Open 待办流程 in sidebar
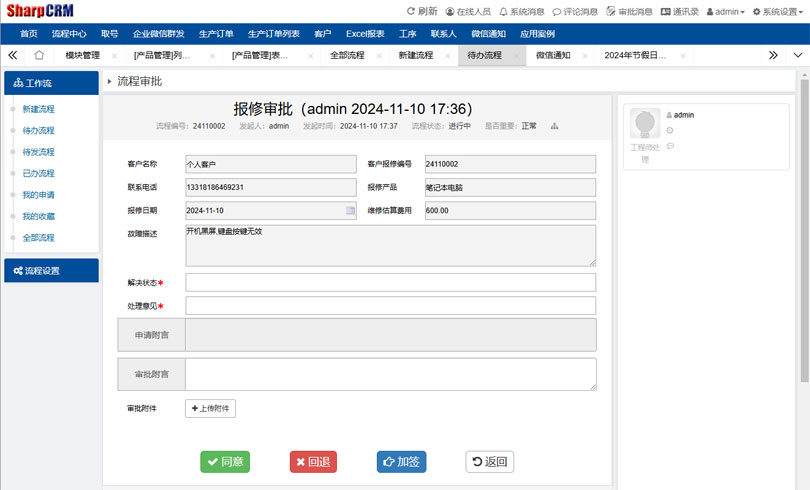810x490 pixels. (38, 131)
